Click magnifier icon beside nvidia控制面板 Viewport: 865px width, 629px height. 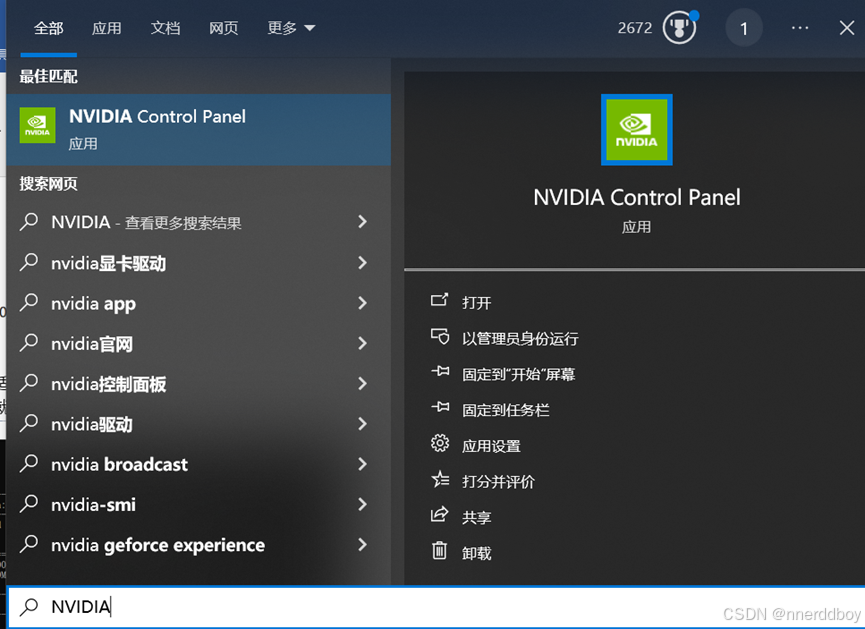[29, 383]
